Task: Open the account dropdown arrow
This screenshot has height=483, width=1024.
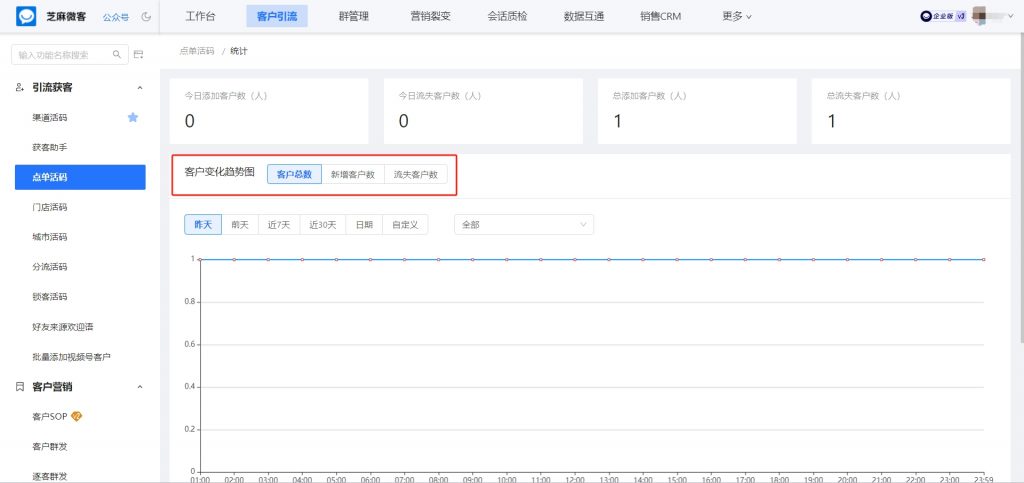Action: point(1011,16)
